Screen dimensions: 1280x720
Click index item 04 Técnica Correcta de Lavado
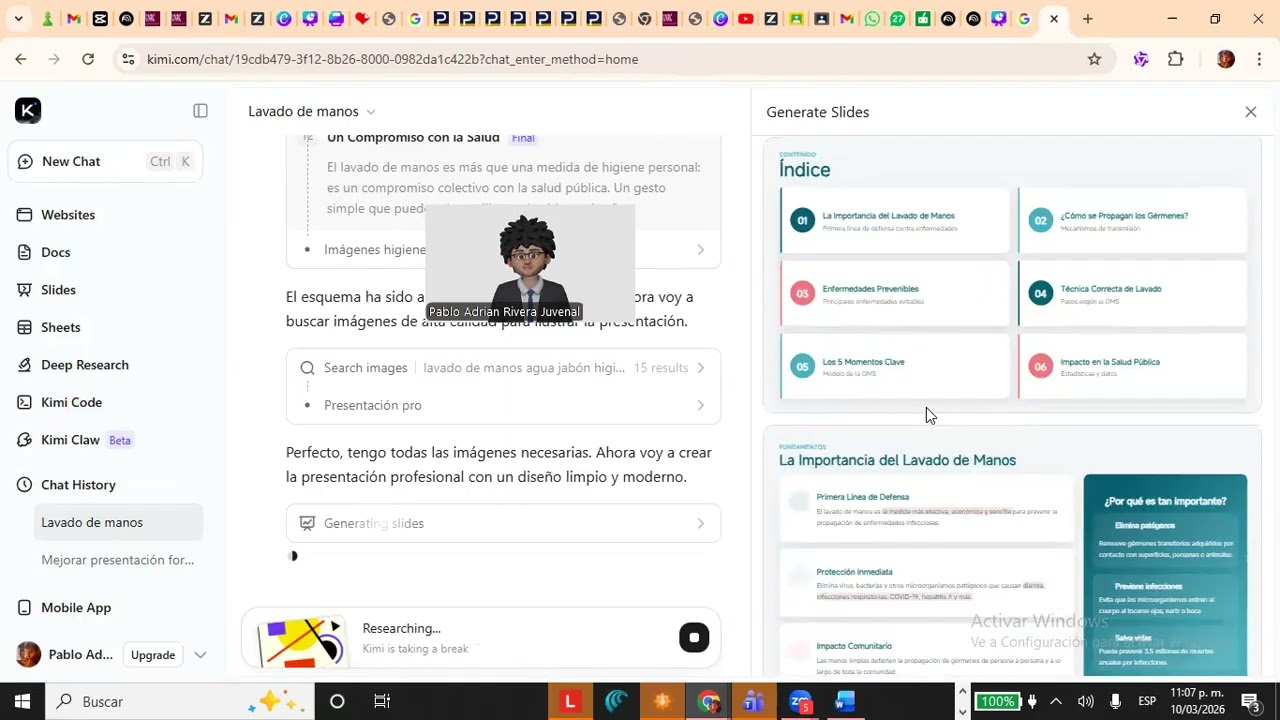click(x=1133, y=294)
